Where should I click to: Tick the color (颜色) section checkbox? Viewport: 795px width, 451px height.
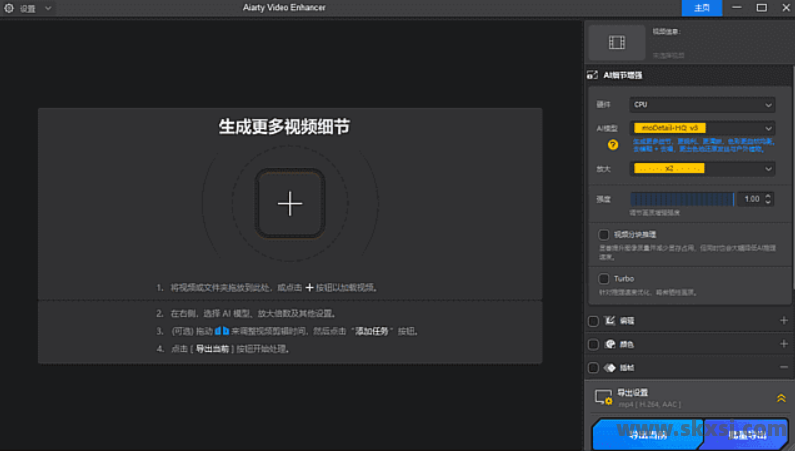click(x=594, y=344)
